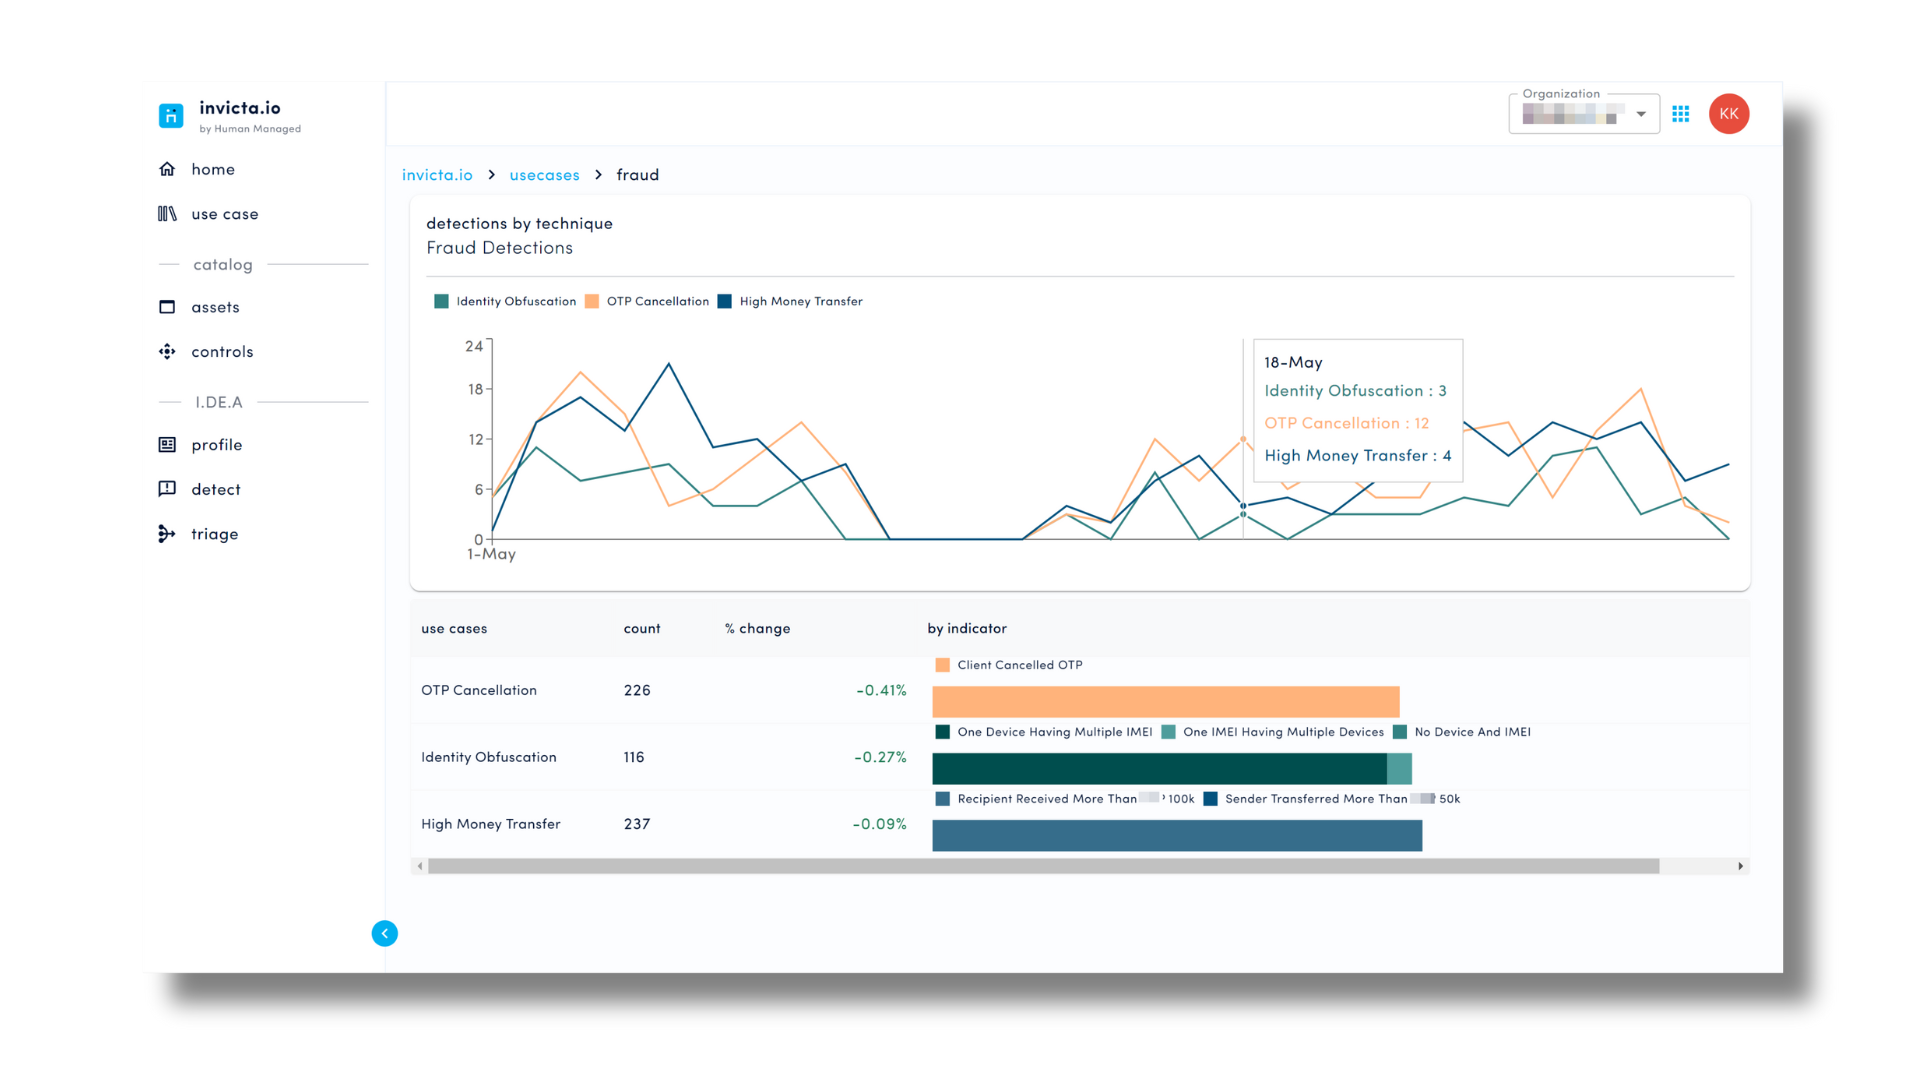Click the Client Cancelled OTP legend swatch
The width and height of the screenshot is (1920, 1080).
942,665
